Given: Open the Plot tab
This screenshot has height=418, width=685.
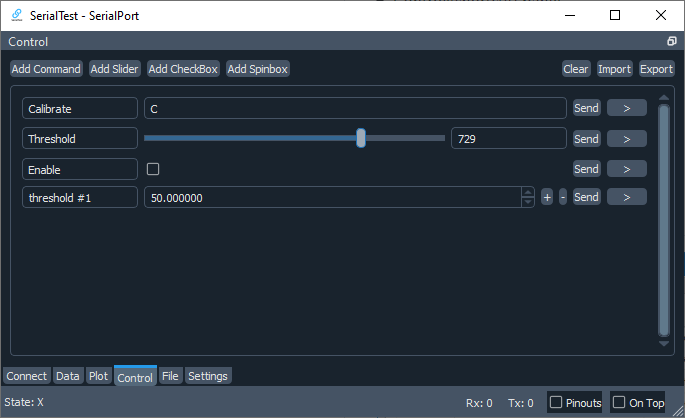Looking at the screenshot, I should click(98, 376).
